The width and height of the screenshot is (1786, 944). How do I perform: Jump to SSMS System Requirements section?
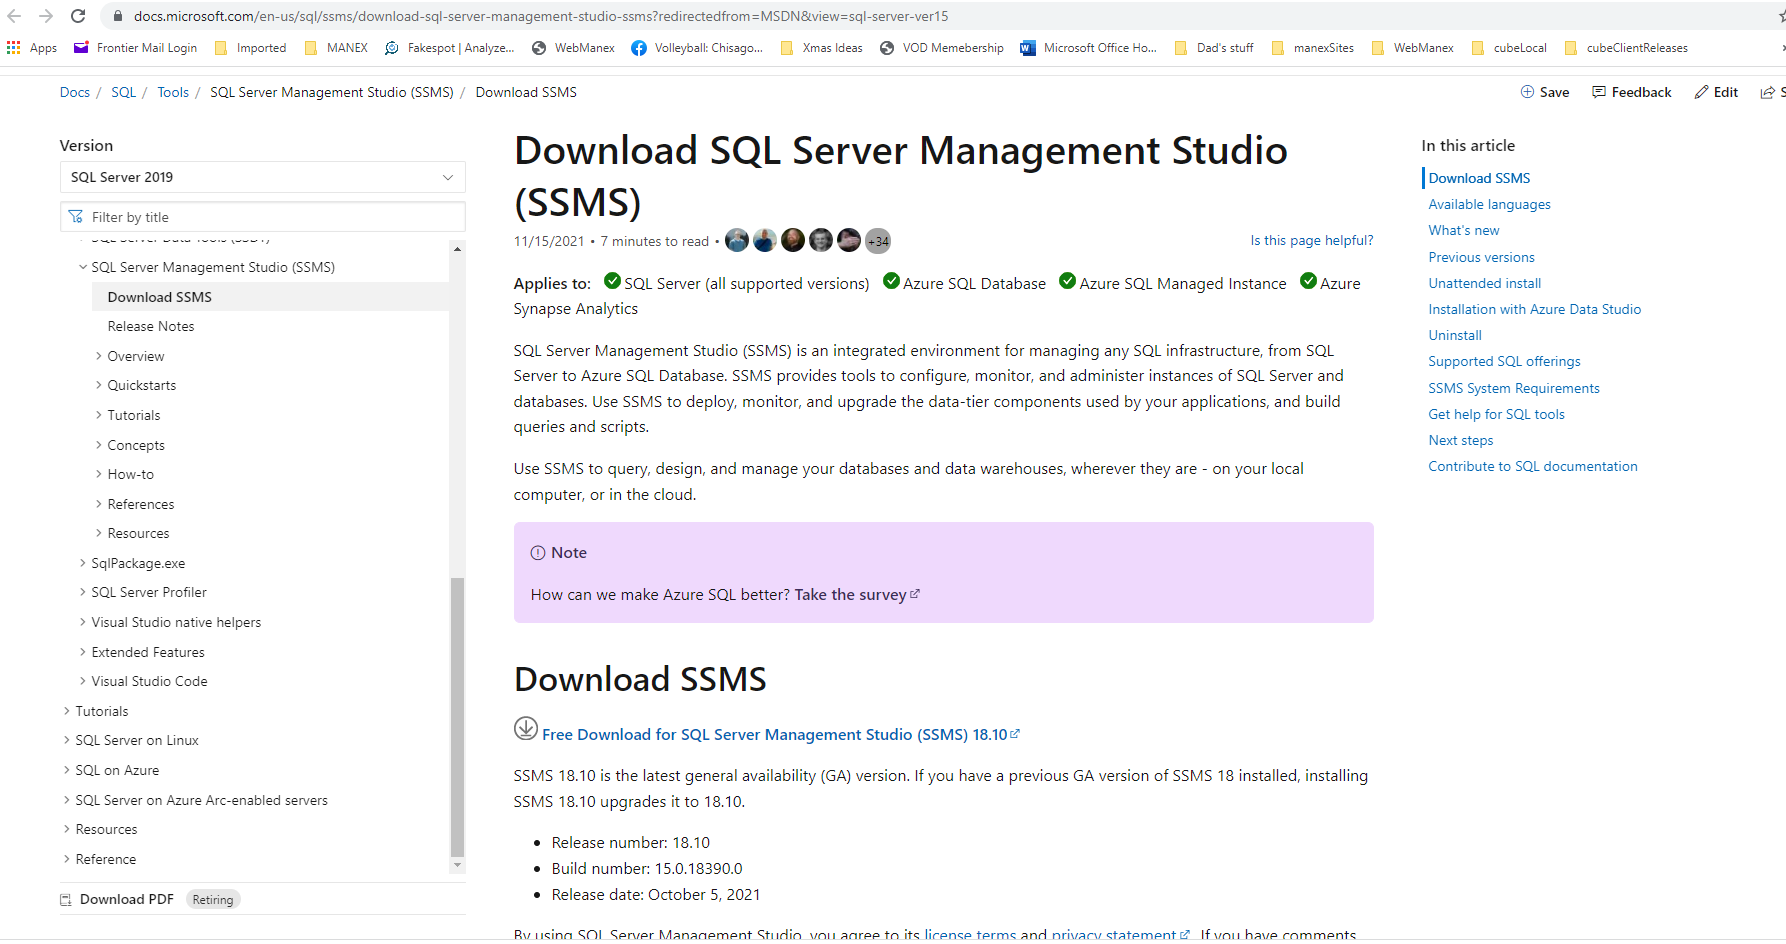click(x=1513, y=388)
